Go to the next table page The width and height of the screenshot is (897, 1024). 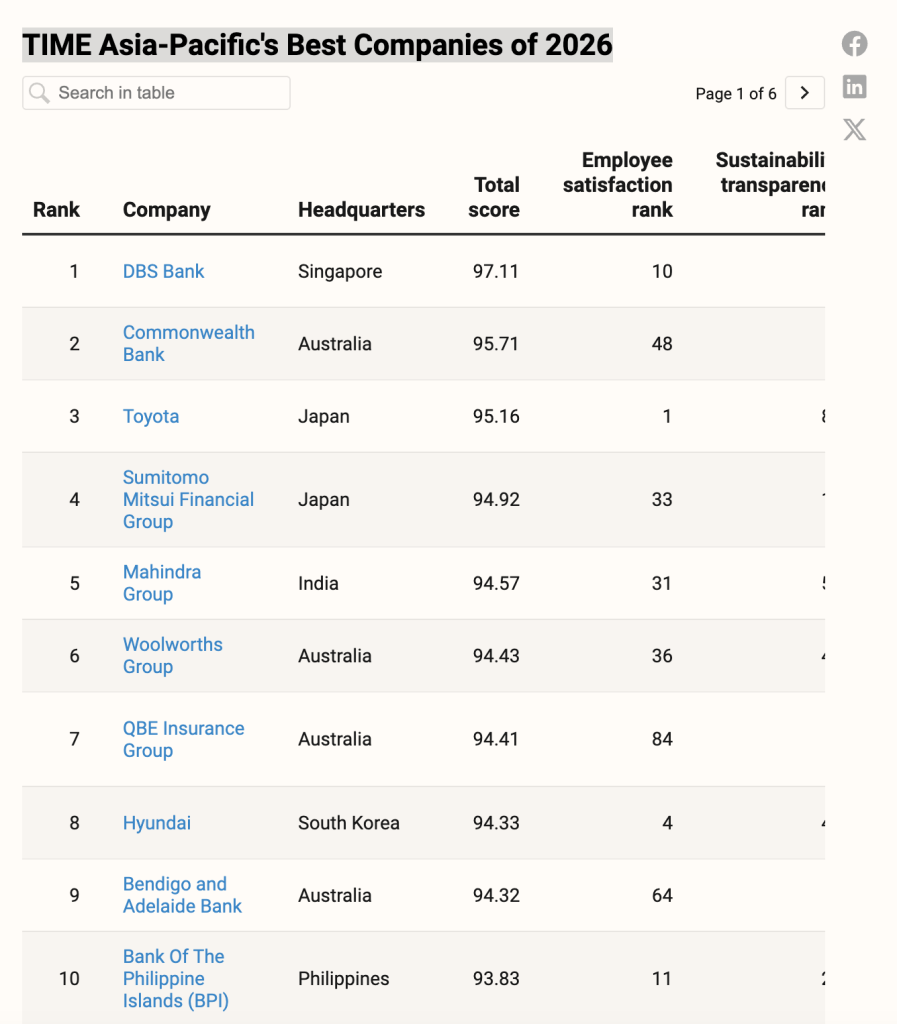point(805,93)
